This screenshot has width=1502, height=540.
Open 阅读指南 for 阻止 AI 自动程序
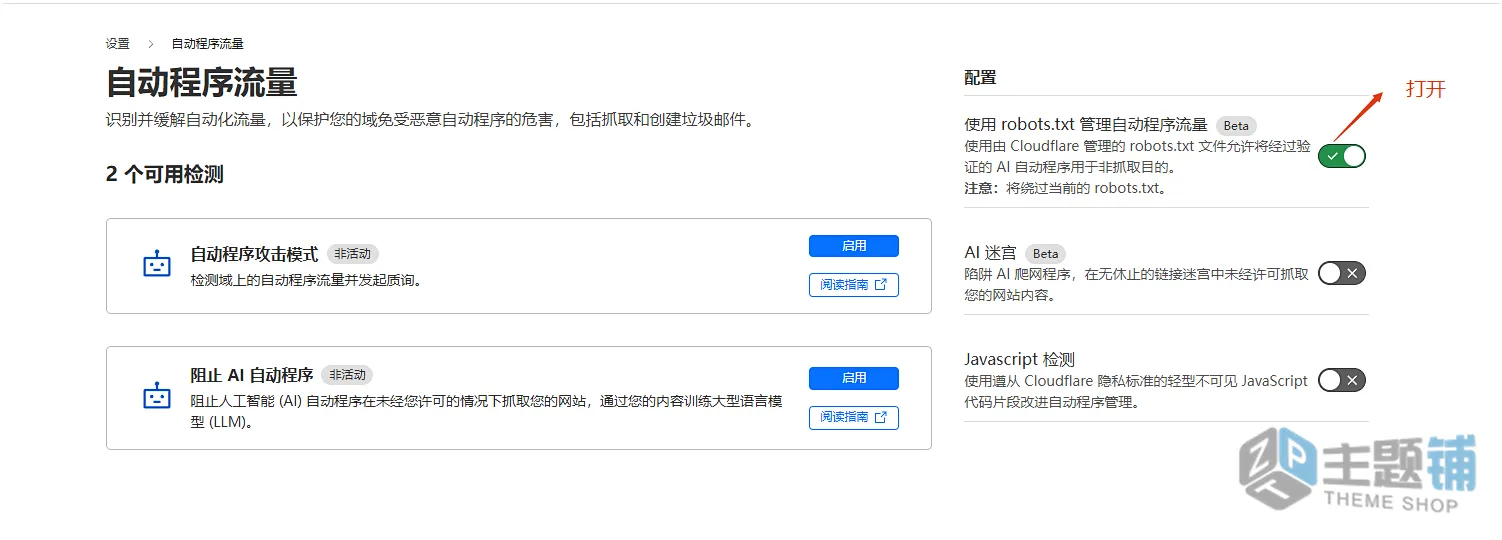coord(854,417)
